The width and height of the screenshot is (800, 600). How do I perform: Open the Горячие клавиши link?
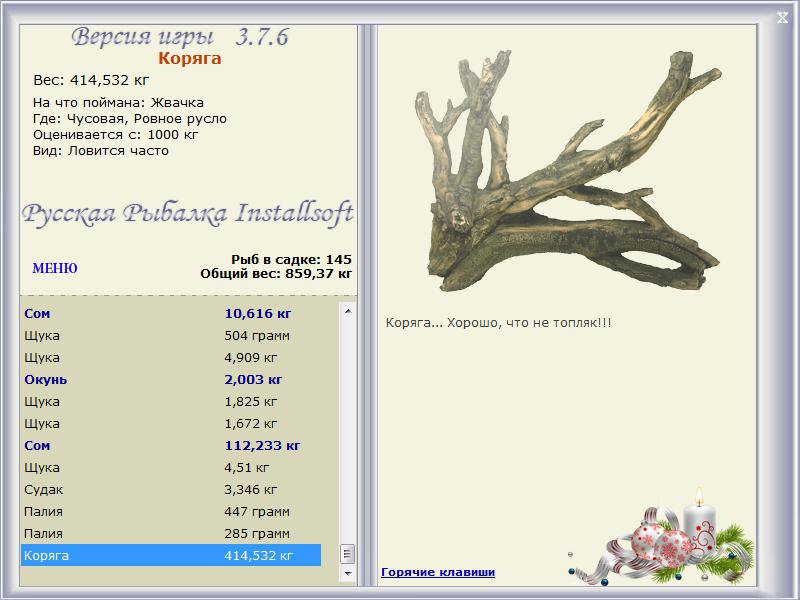(437, 572)
